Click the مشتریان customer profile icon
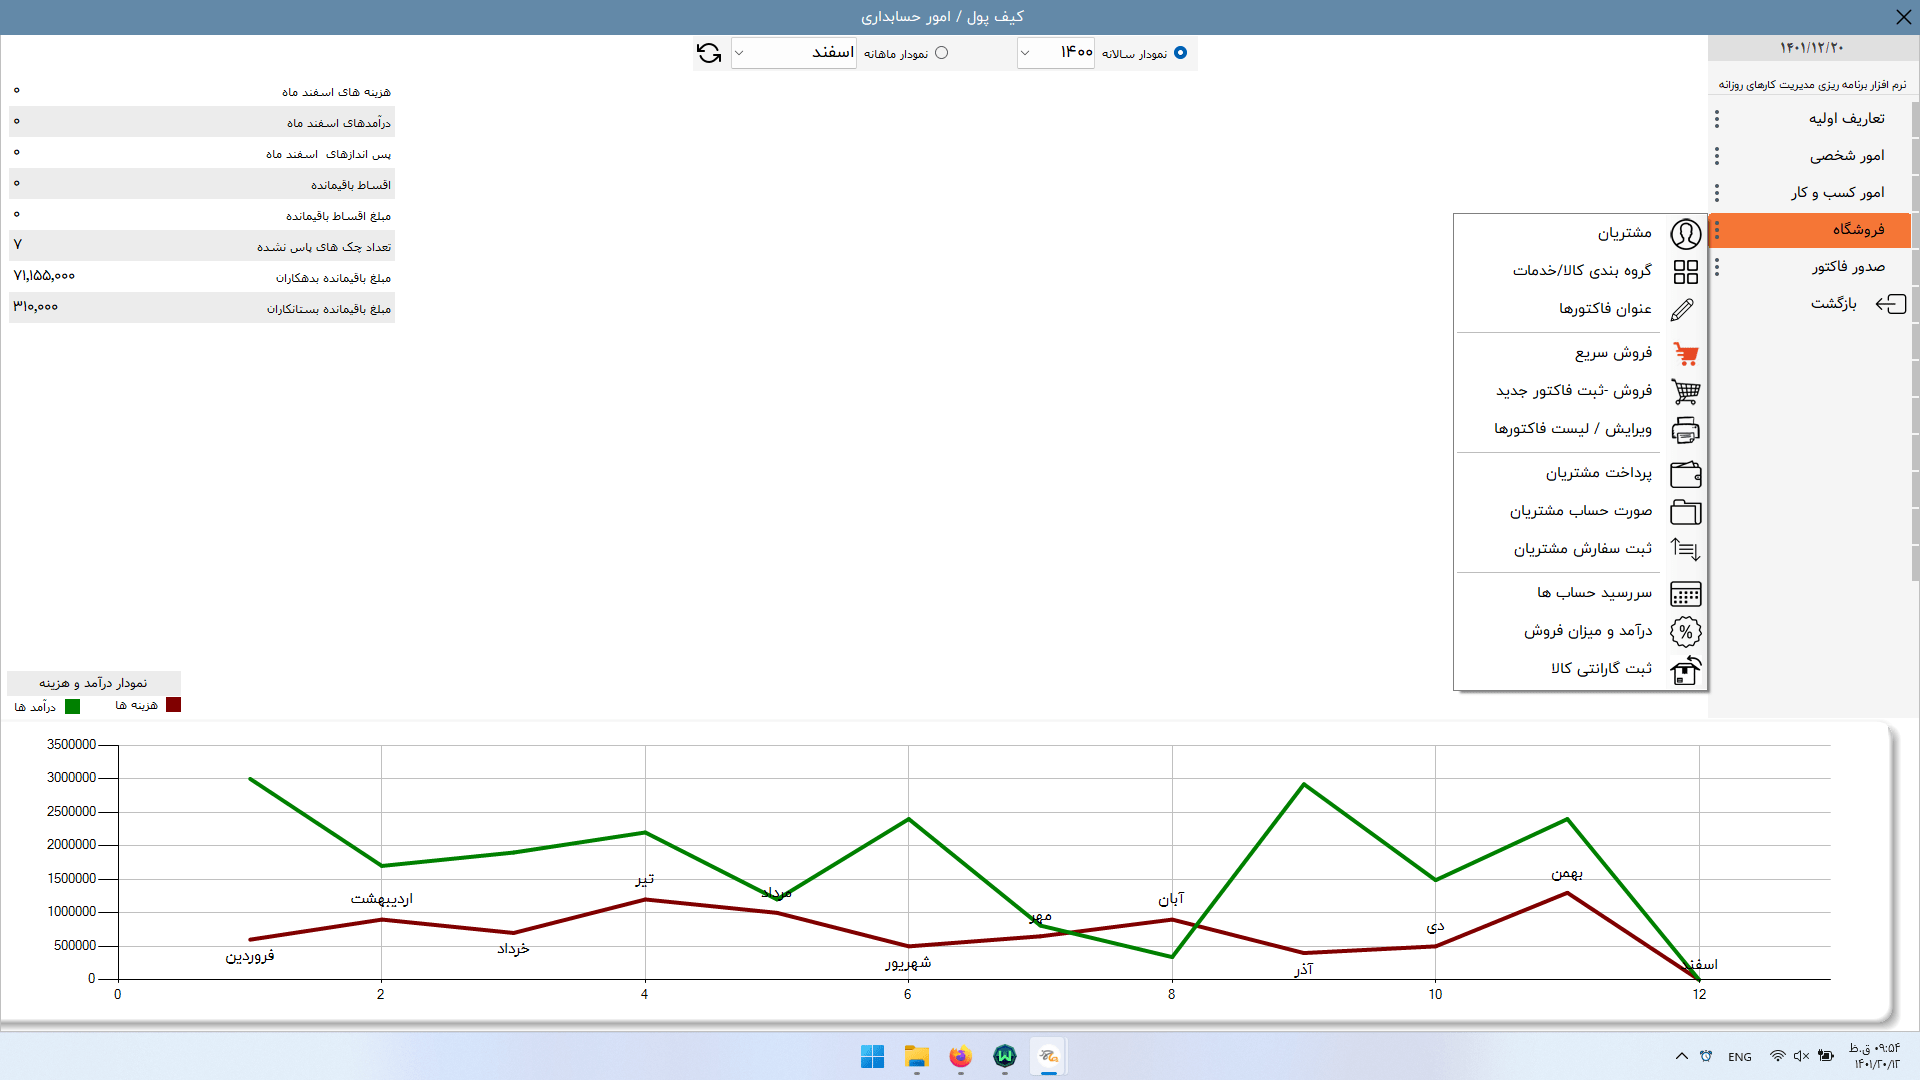Screen dimensions: 1920x1080 coord(1685,233)
